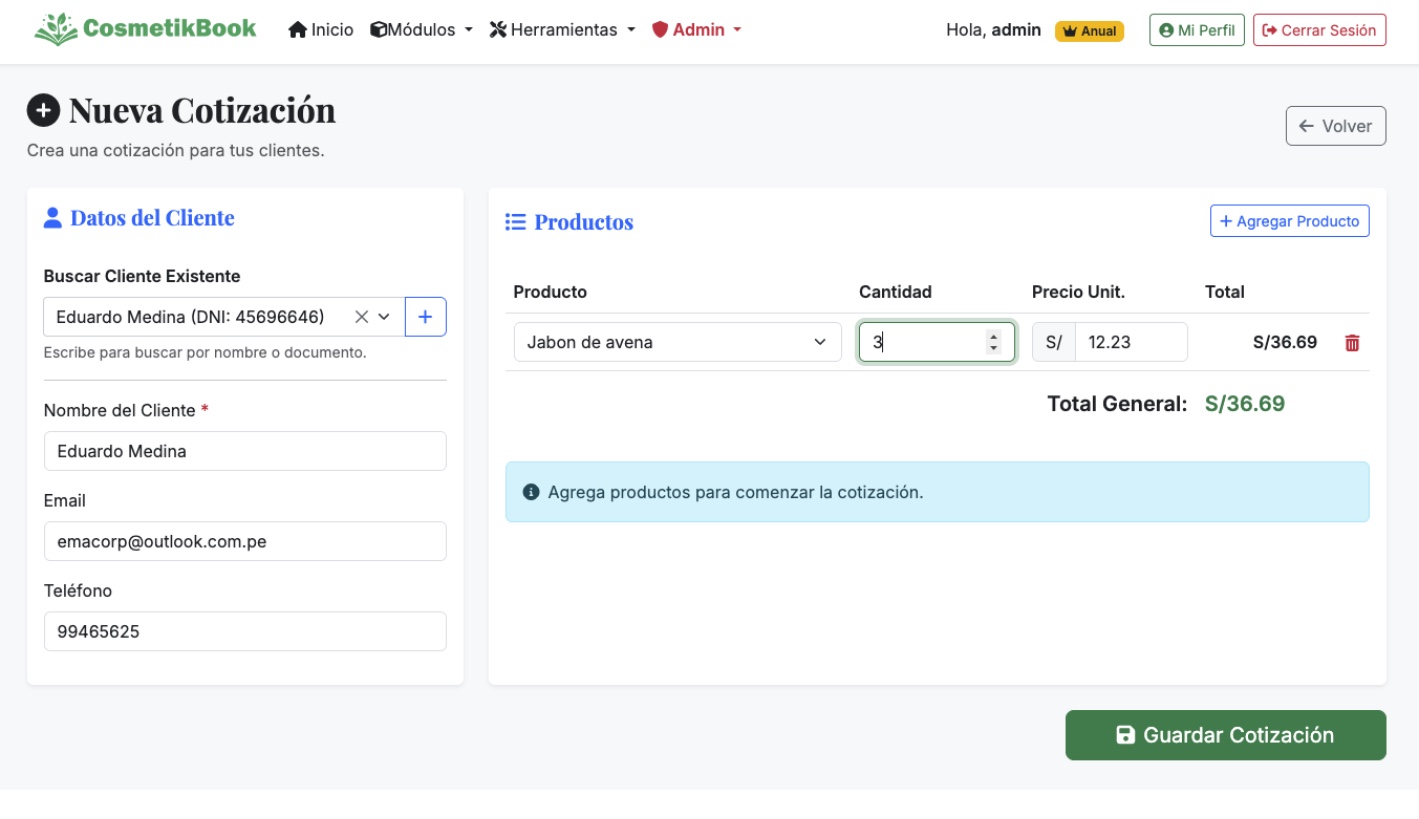Click the list icon beside Productos
The height and width of the screenshot is (819, 1419).
tap(516, 222)
